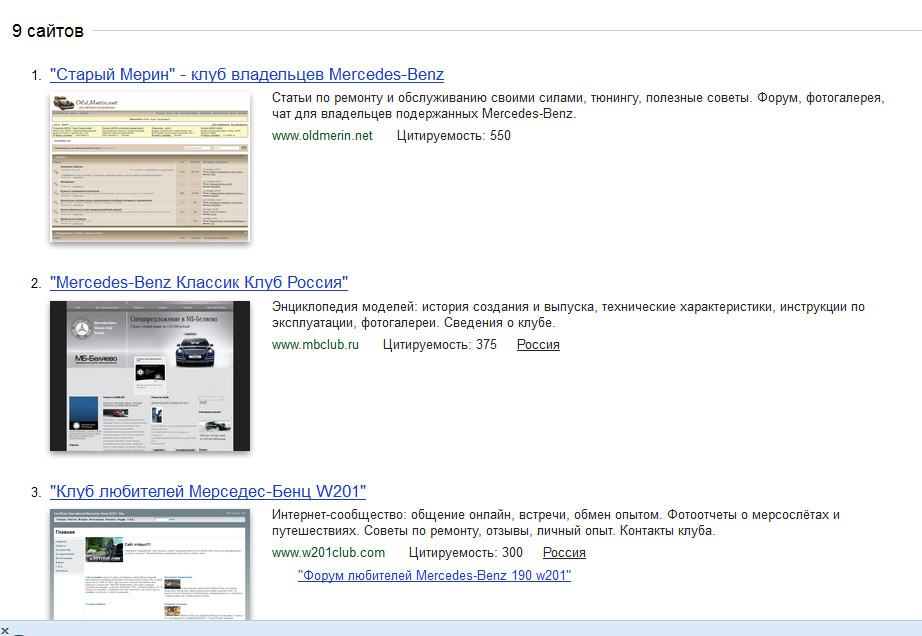Click the oldmerin.net site preview thumbnail
The image size is (922, 636).
pyautogui.click(x=149, y=166)
